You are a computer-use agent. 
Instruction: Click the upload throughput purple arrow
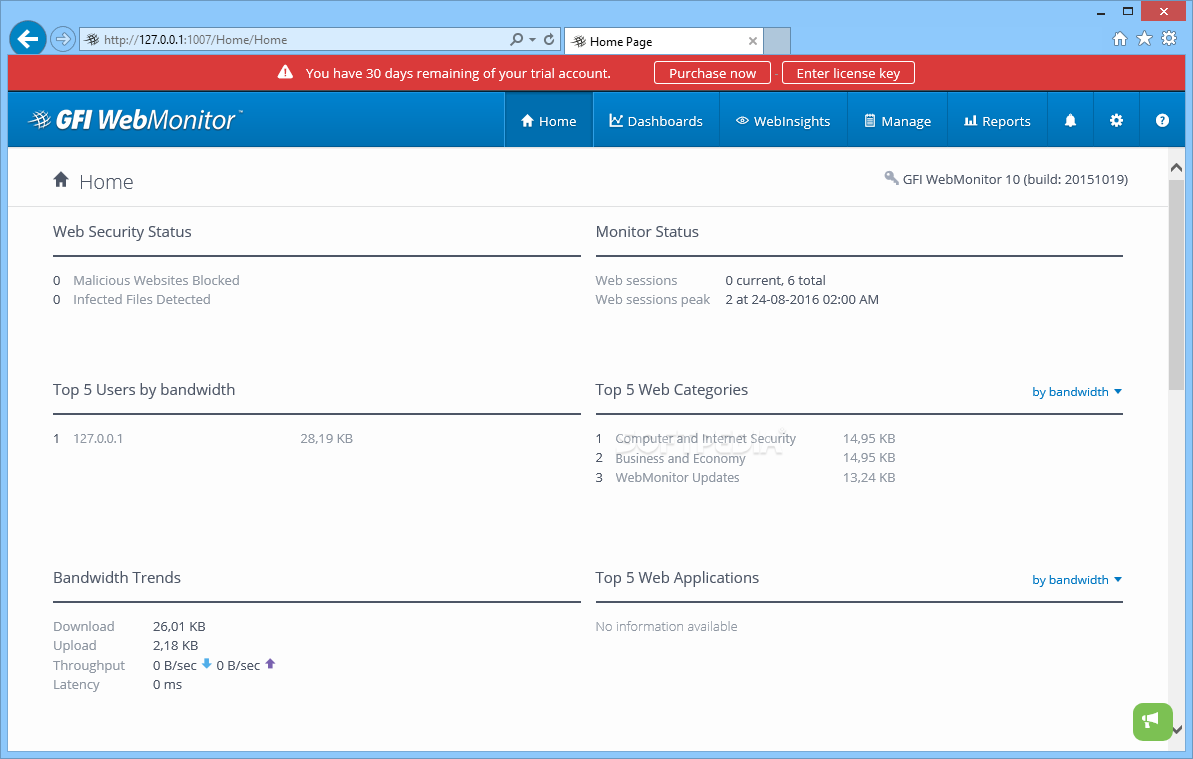270,664
